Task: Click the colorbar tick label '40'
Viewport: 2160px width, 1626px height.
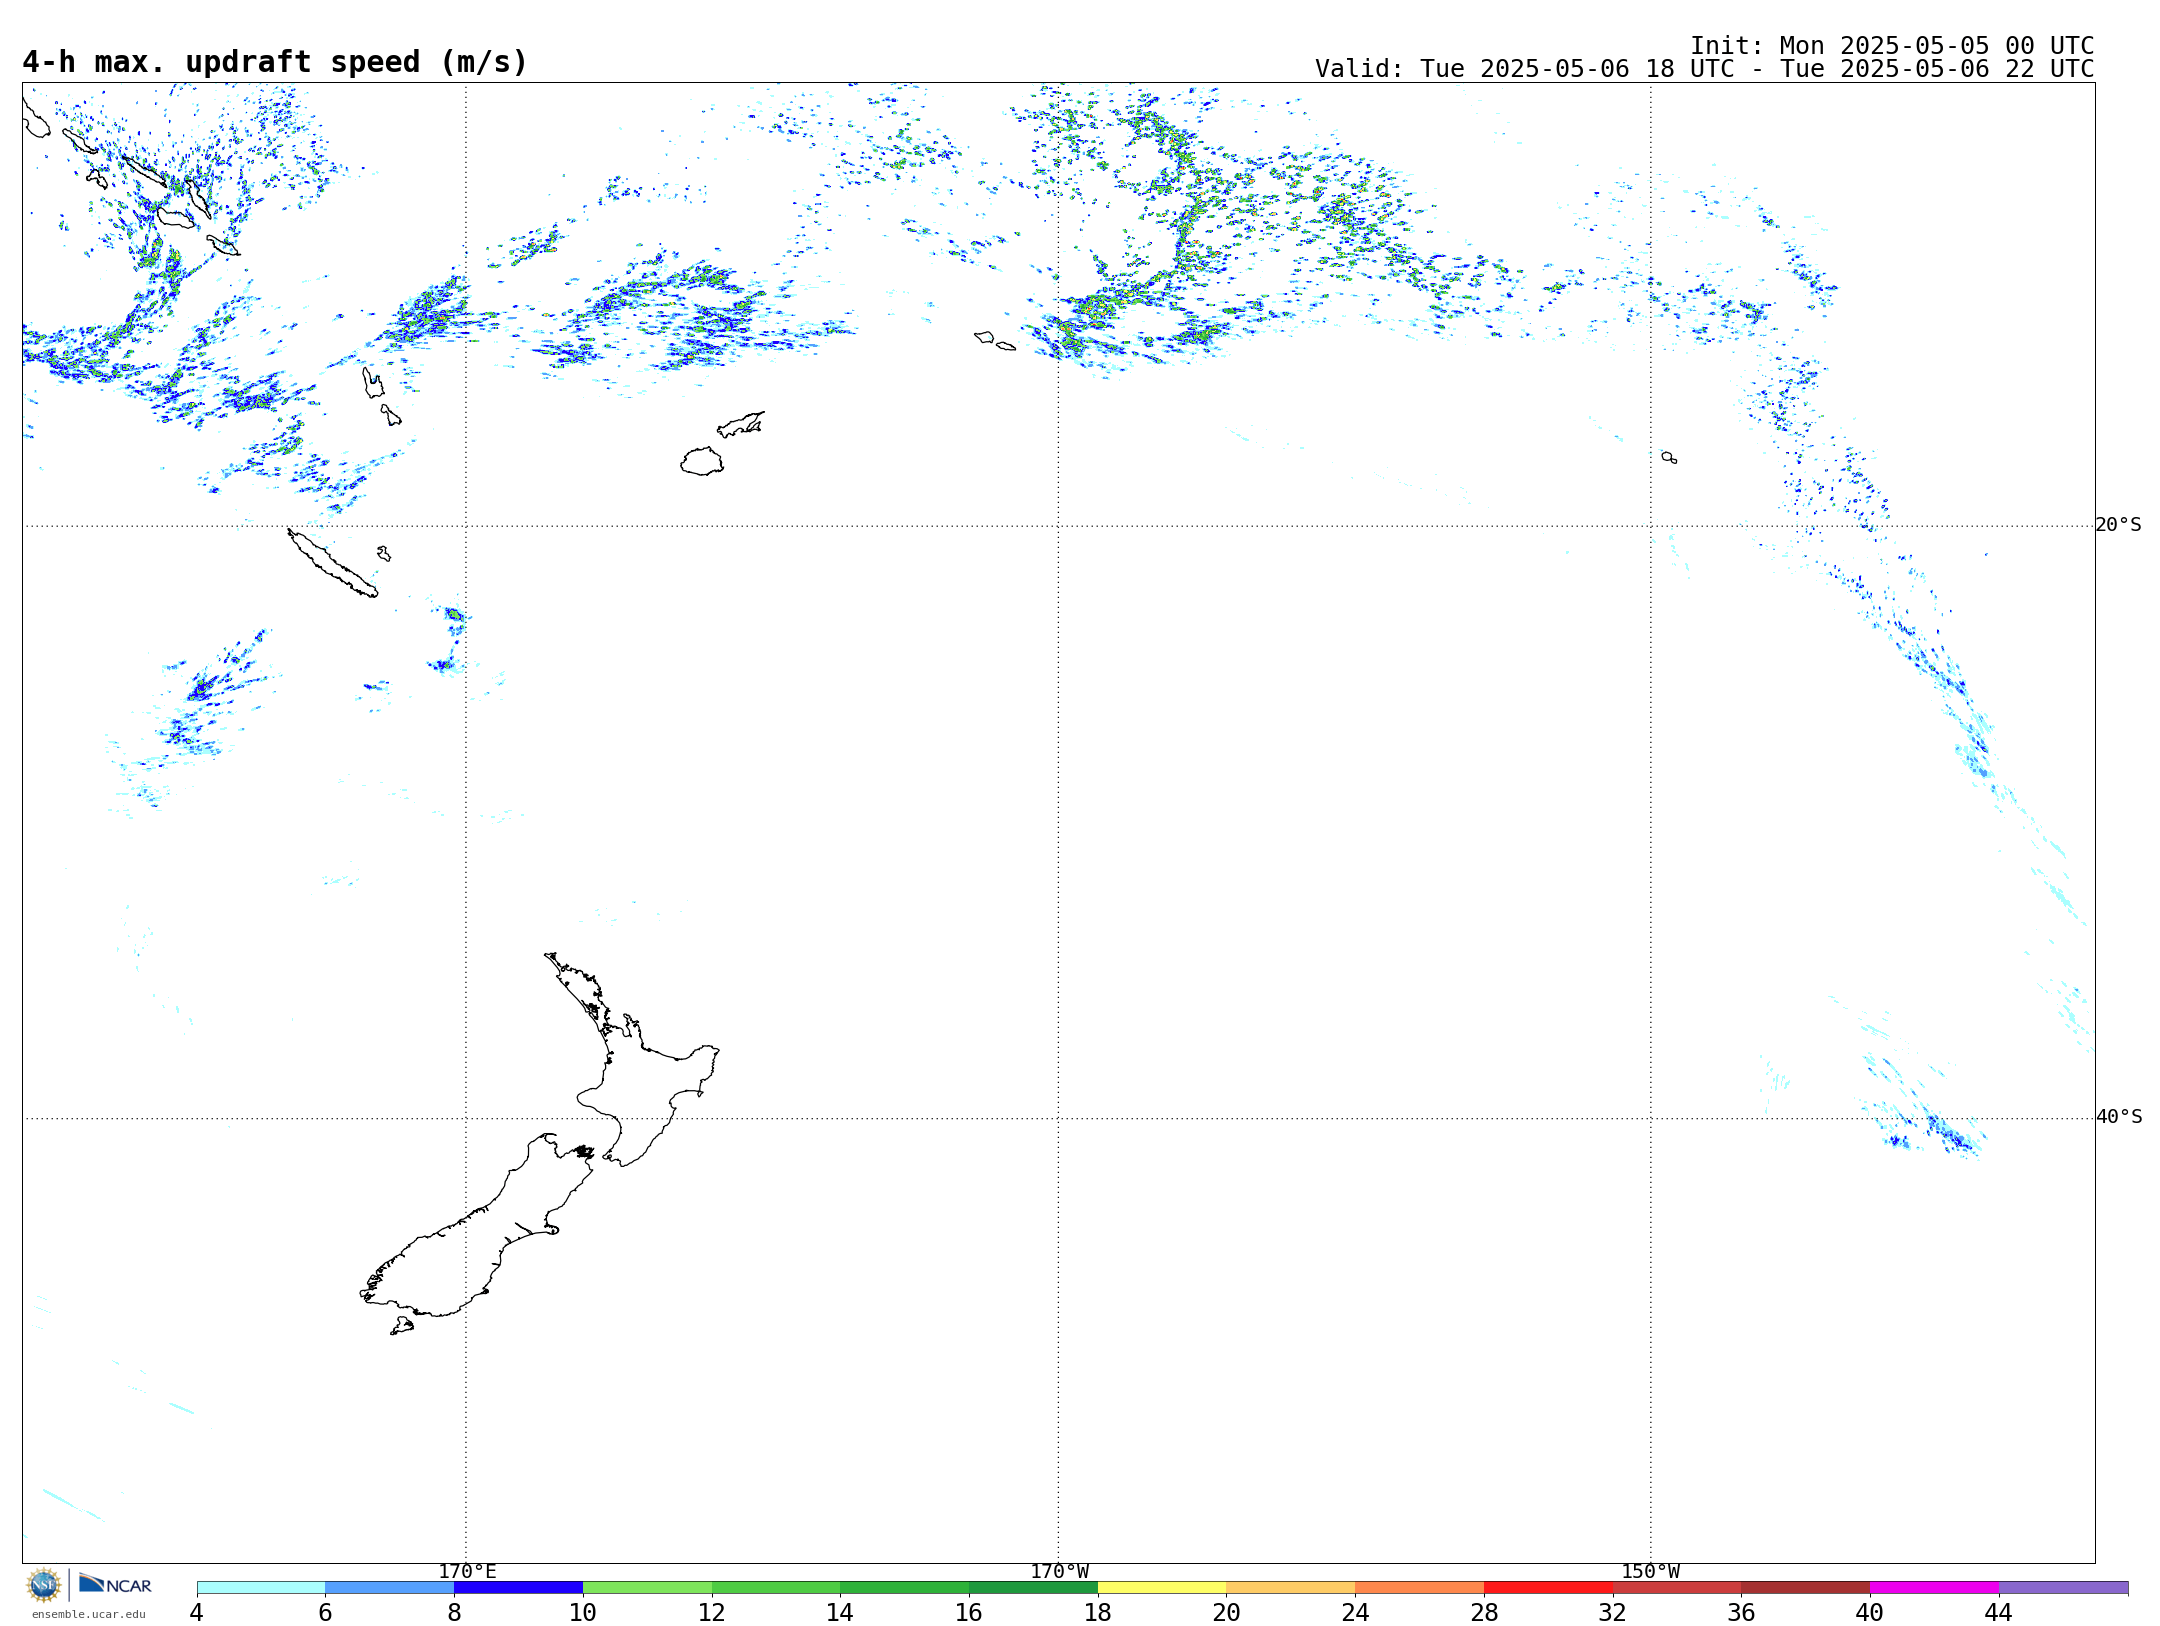Action: 1870,1612
